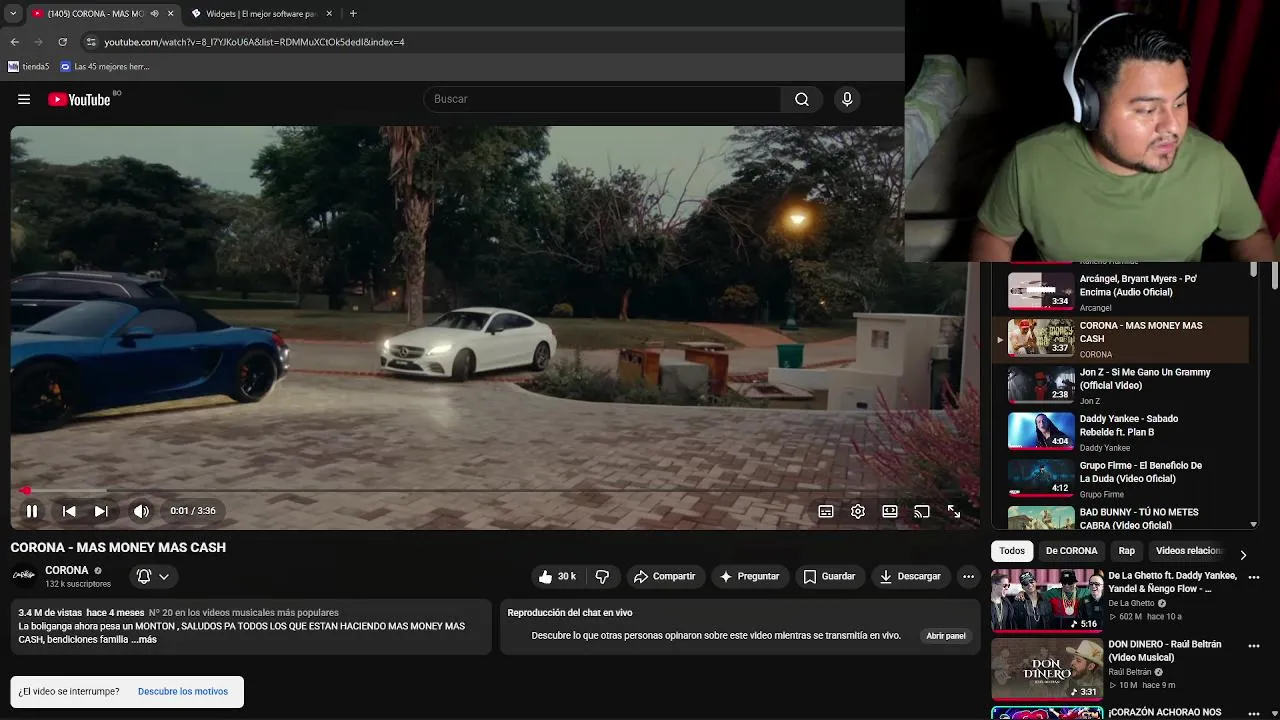Play Grupo Firme El Beneficio De La Duda
The image size is (1280, 720).
click(1120, 478)
